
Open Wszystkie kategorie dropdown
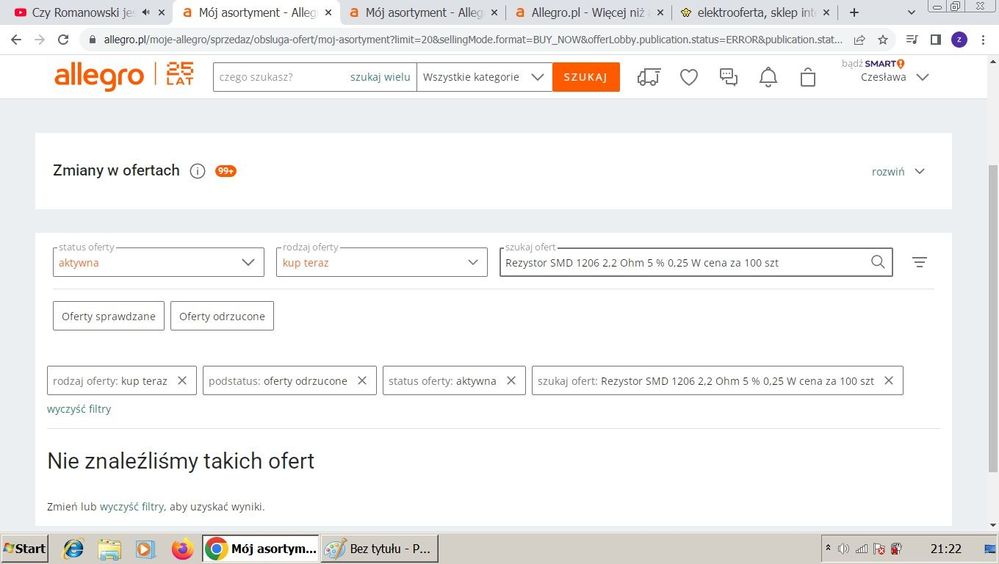pyautogui.click(x=484, y=77)
